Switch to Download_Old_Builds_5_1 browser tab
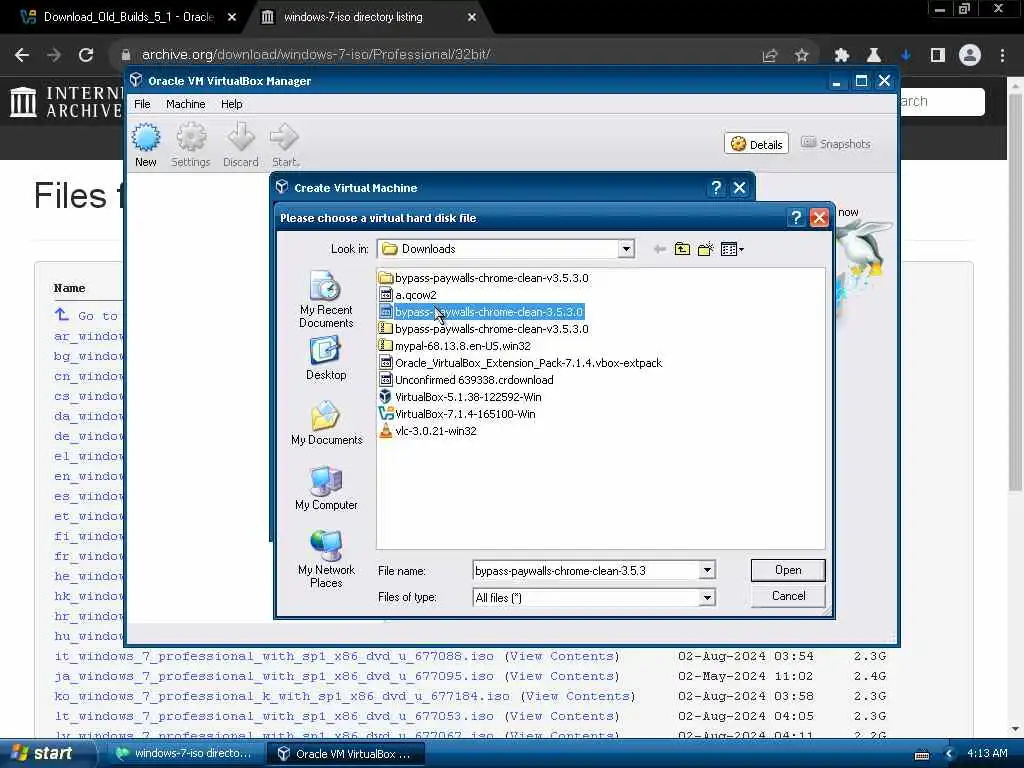Viewport: 1024px width, 768px height. click(128, 17)
